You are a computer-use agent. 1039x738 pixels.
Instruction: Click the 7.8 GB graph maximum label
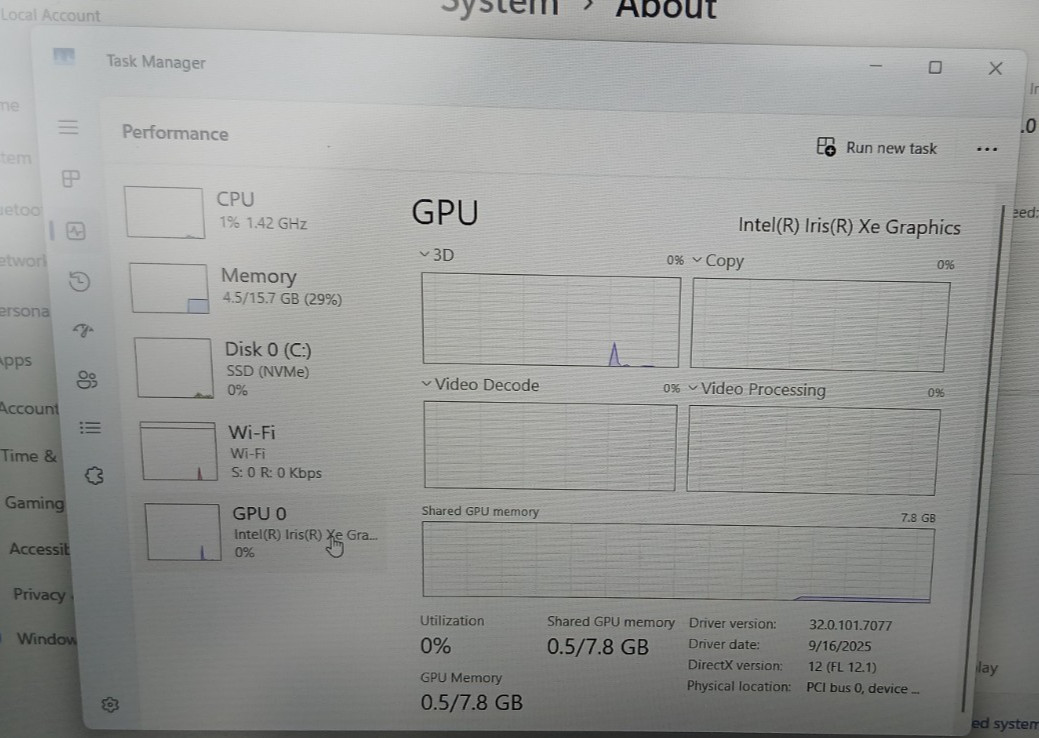[918, 518]
